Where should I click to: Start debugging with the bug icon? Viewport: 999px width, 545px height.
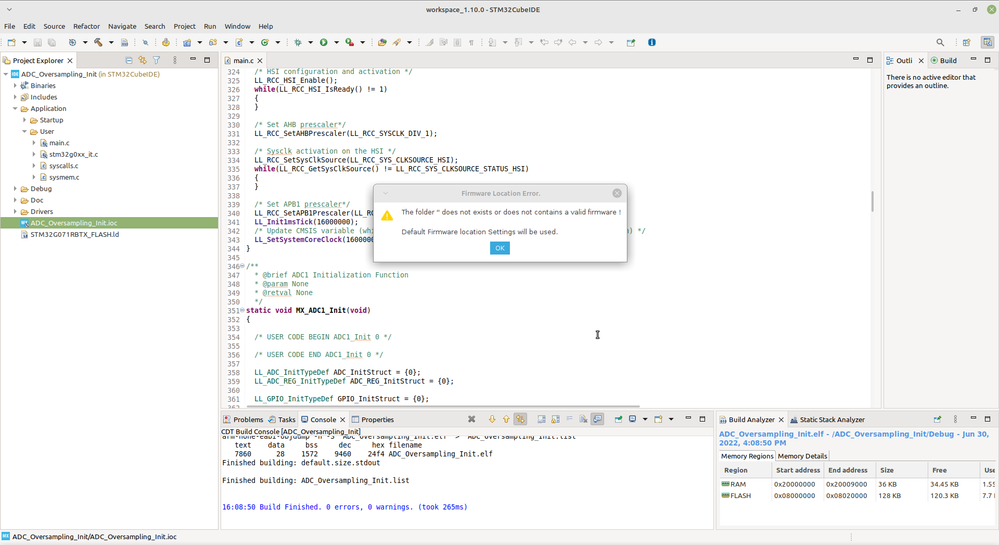[298, 43]
